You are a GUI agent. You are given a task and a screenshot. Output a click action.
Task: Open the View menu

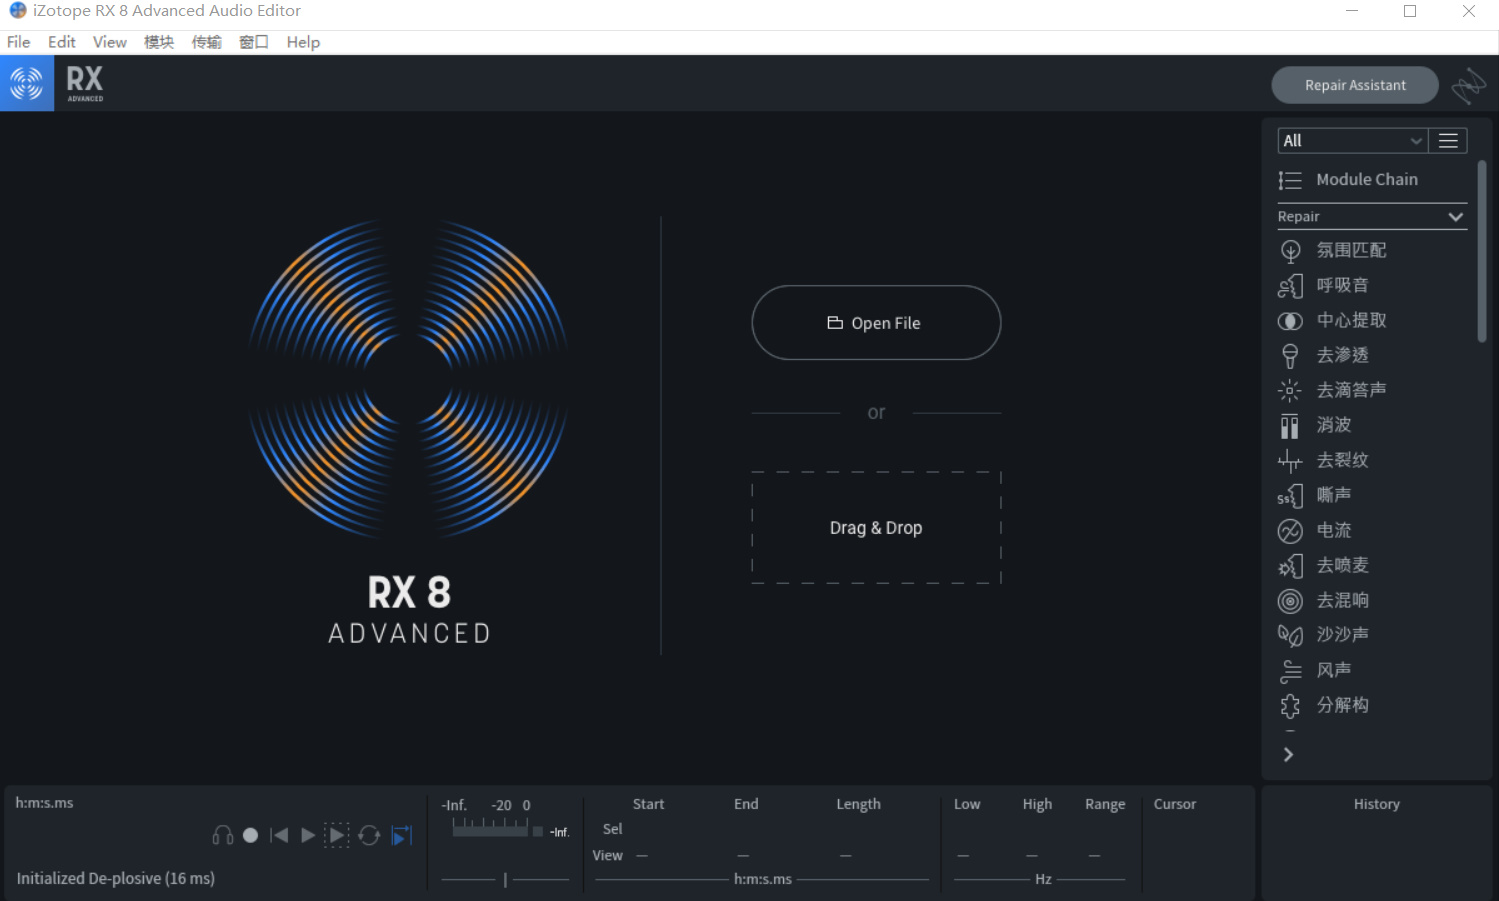[x=110, y=42]
